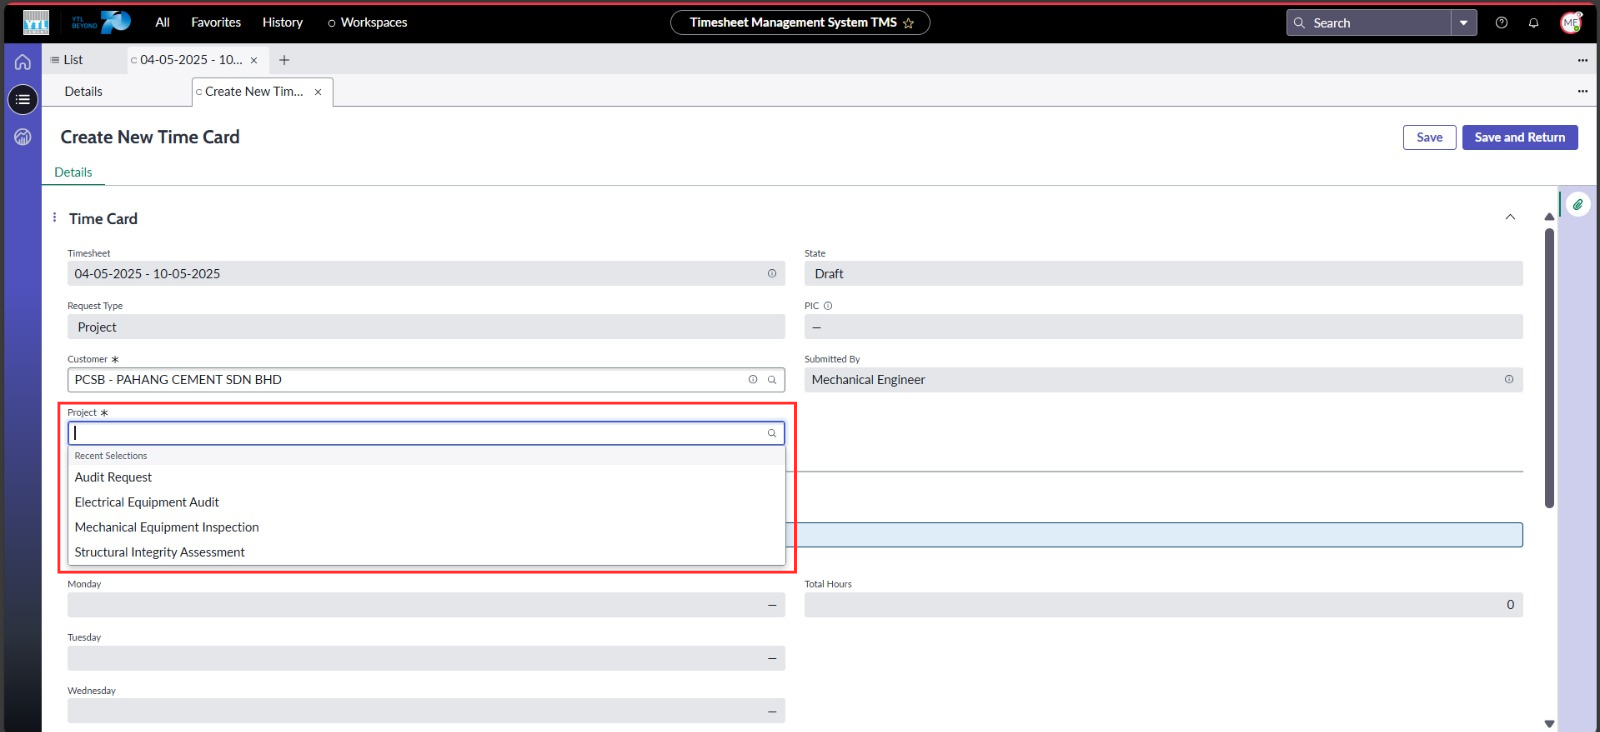The height and width of the screenshot is (732, 1600).
Task: Click the Save button
Action: [x=1429, y=137]
